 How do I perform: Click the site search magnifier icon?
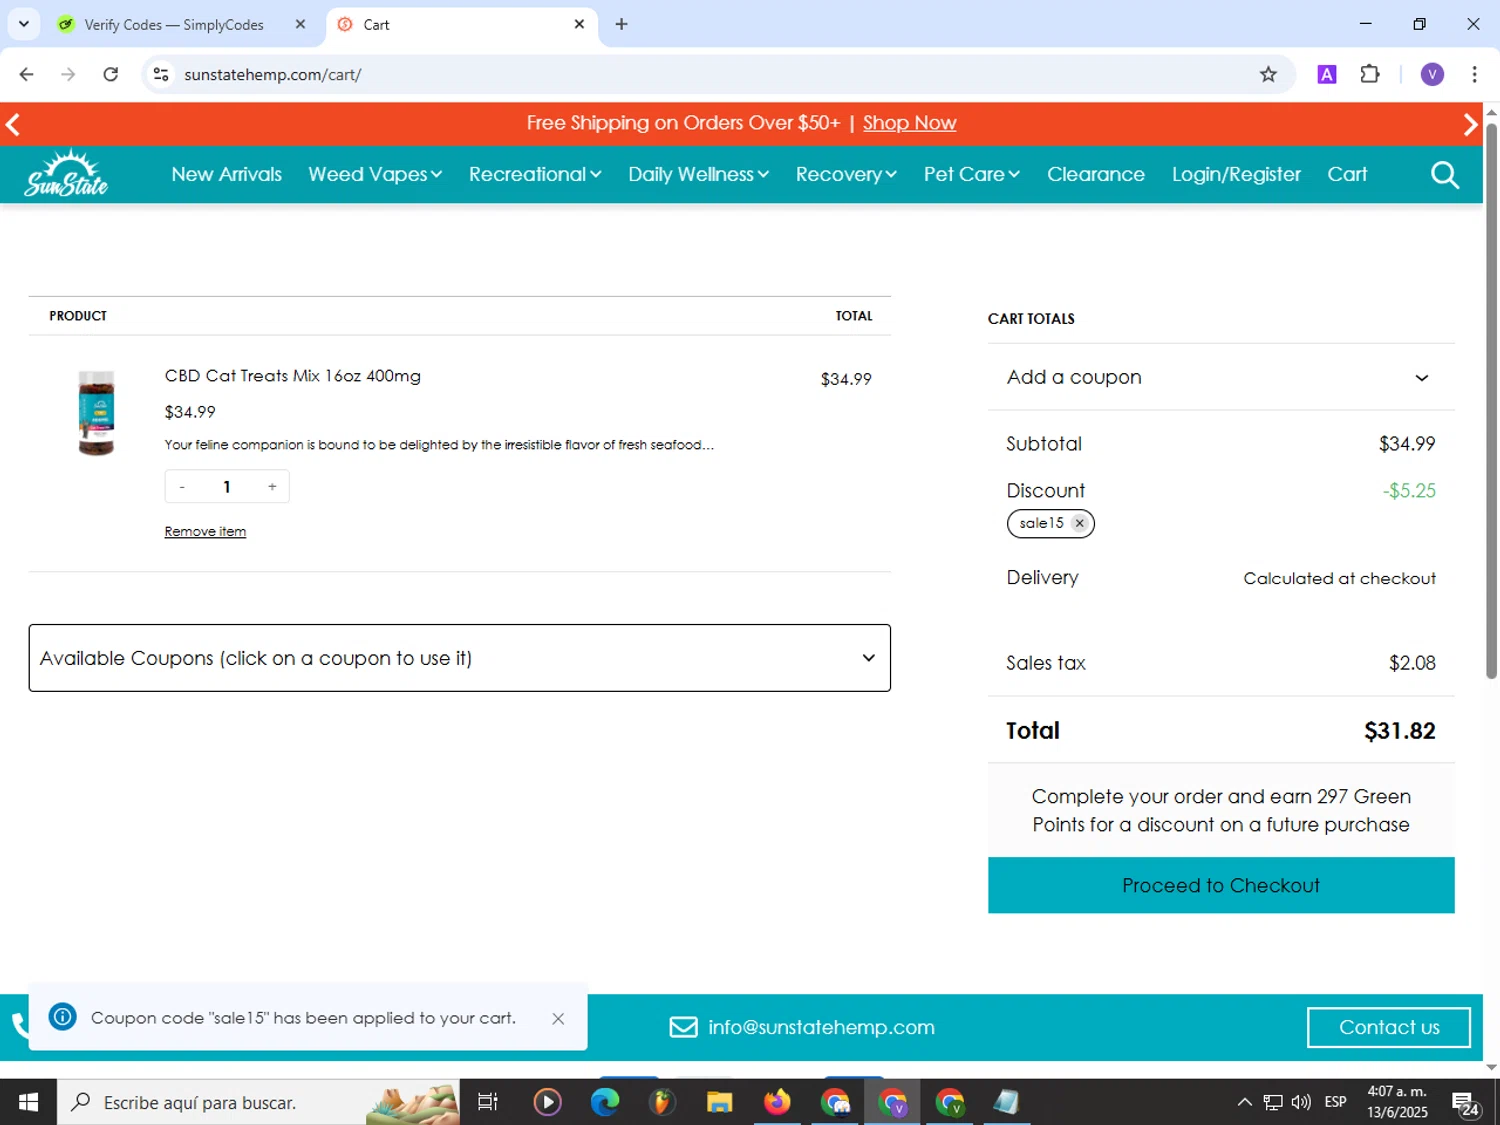pos(1445,175)
